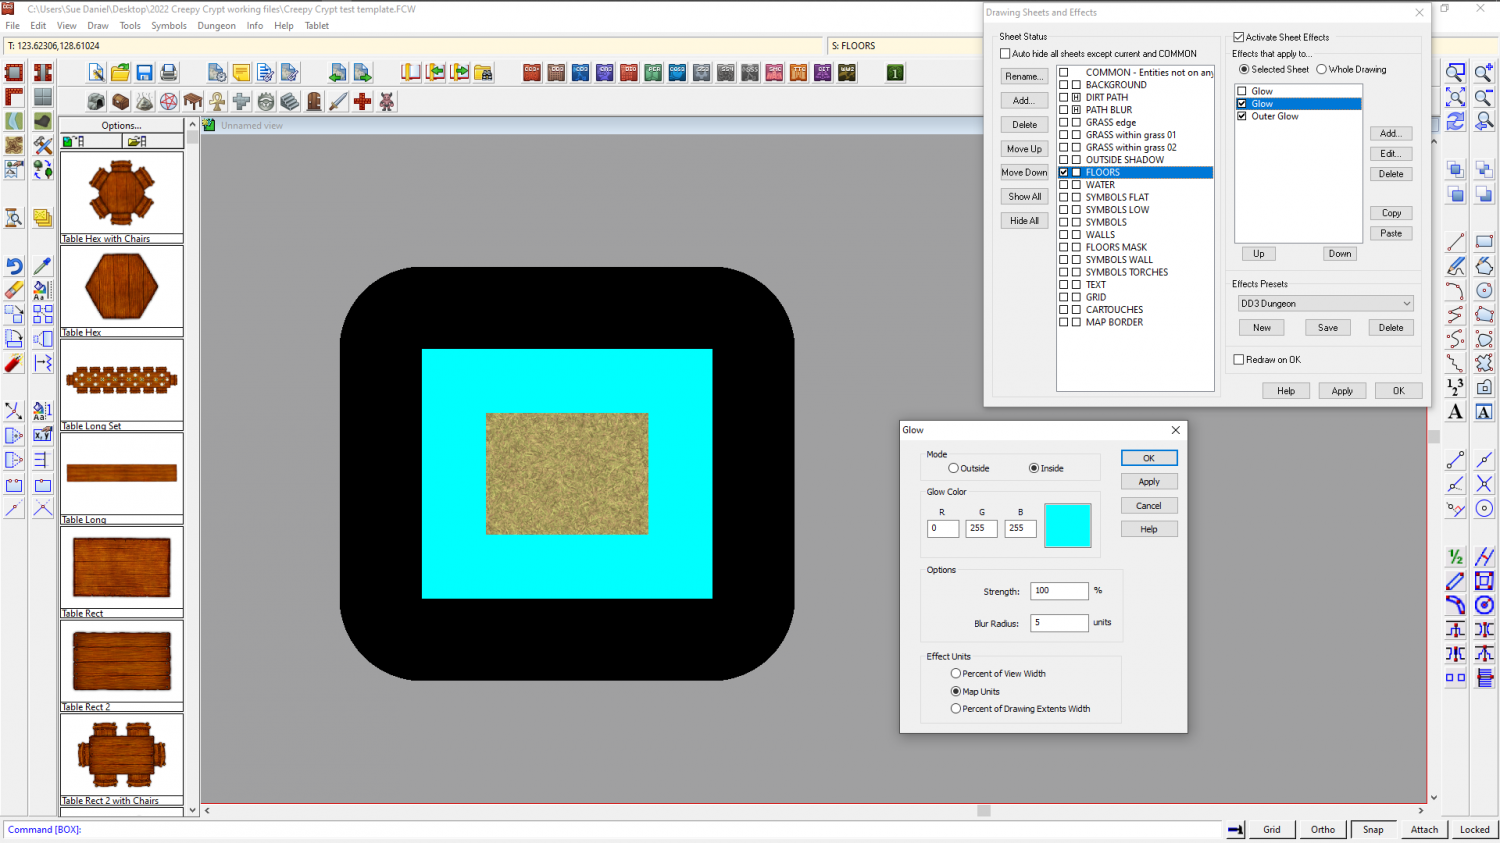Uncheck the Outer Glow effect checkbox
This screenshot has width=1500, height=843.
(1242, 116)
